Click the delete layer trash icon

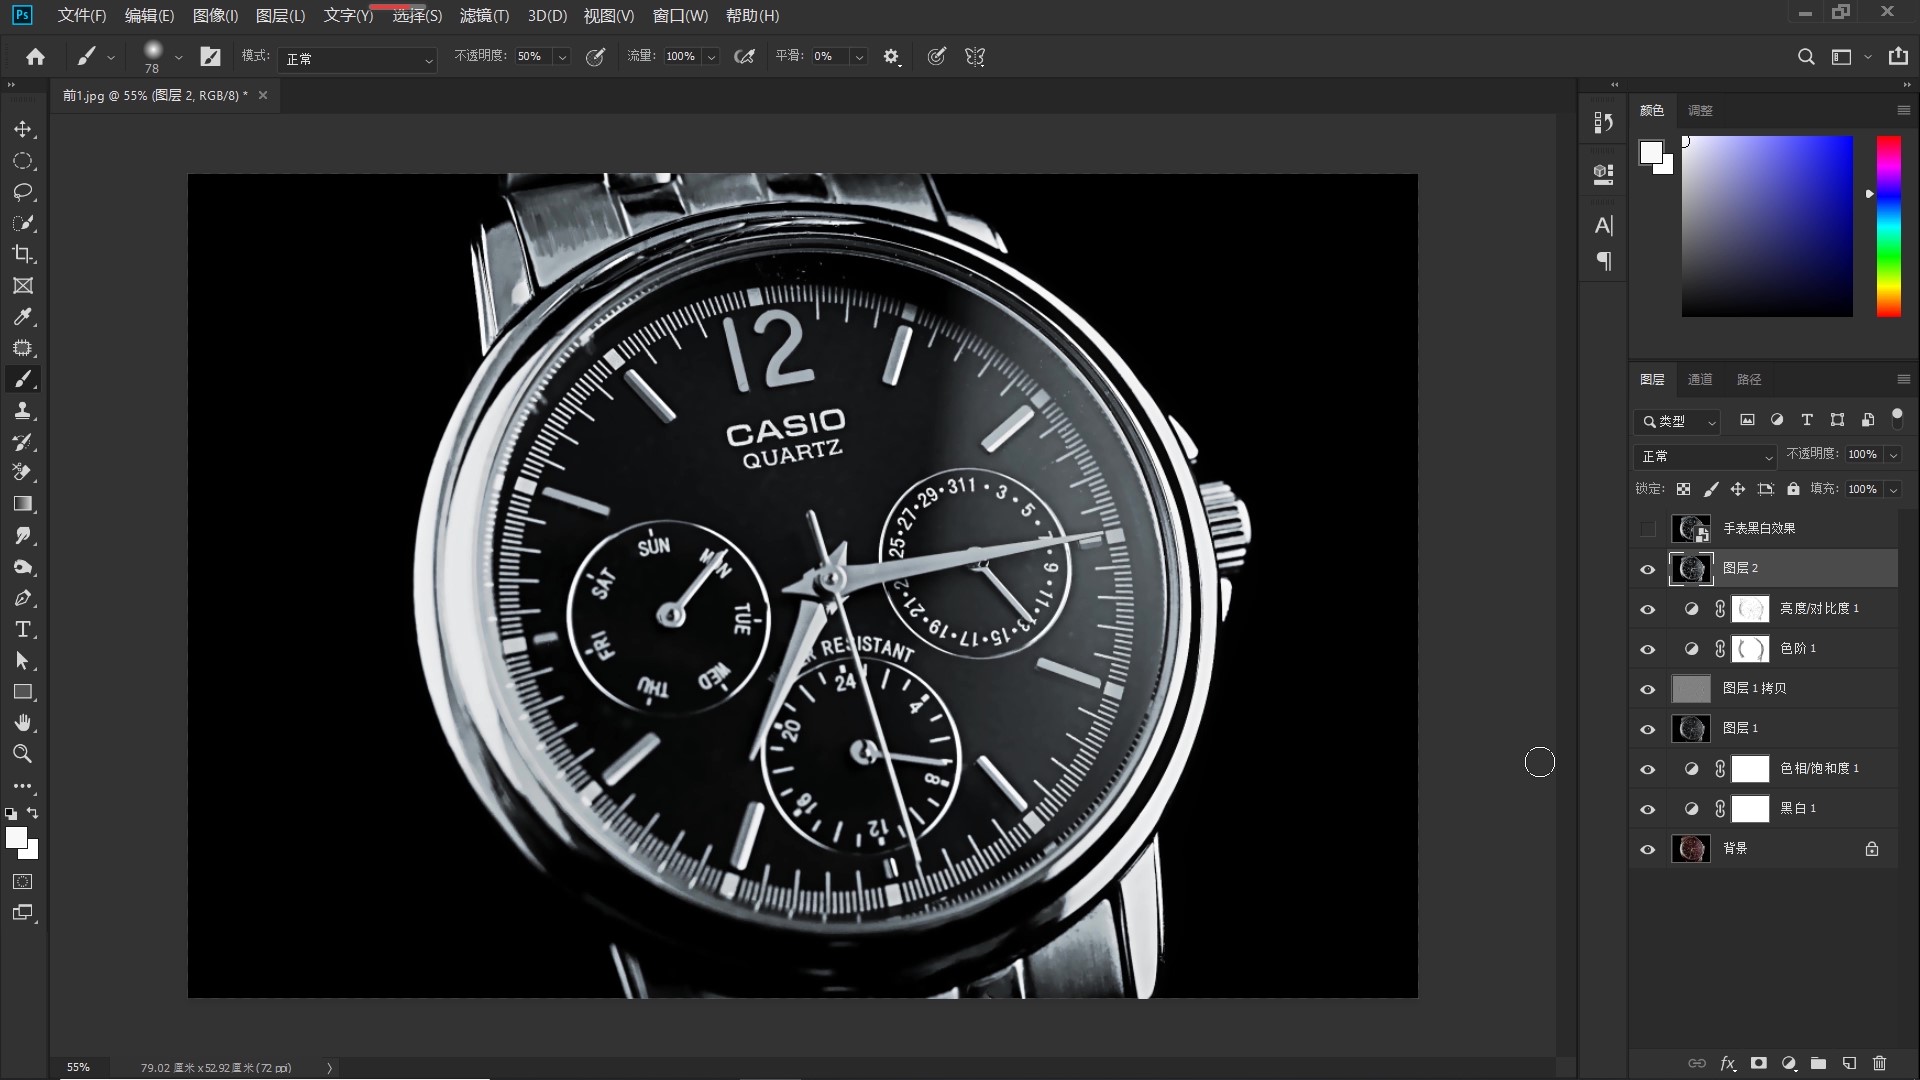pos(1879,1063)
